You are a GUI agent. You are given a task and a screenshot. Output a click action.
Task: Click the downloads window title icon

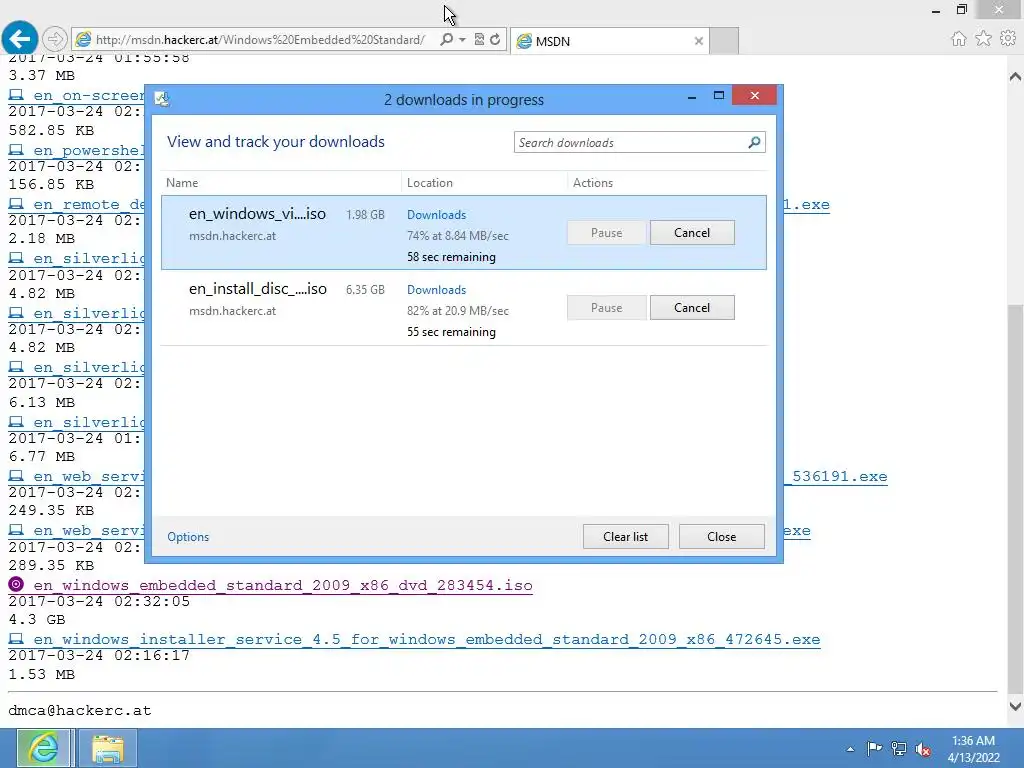pos(162,99)
